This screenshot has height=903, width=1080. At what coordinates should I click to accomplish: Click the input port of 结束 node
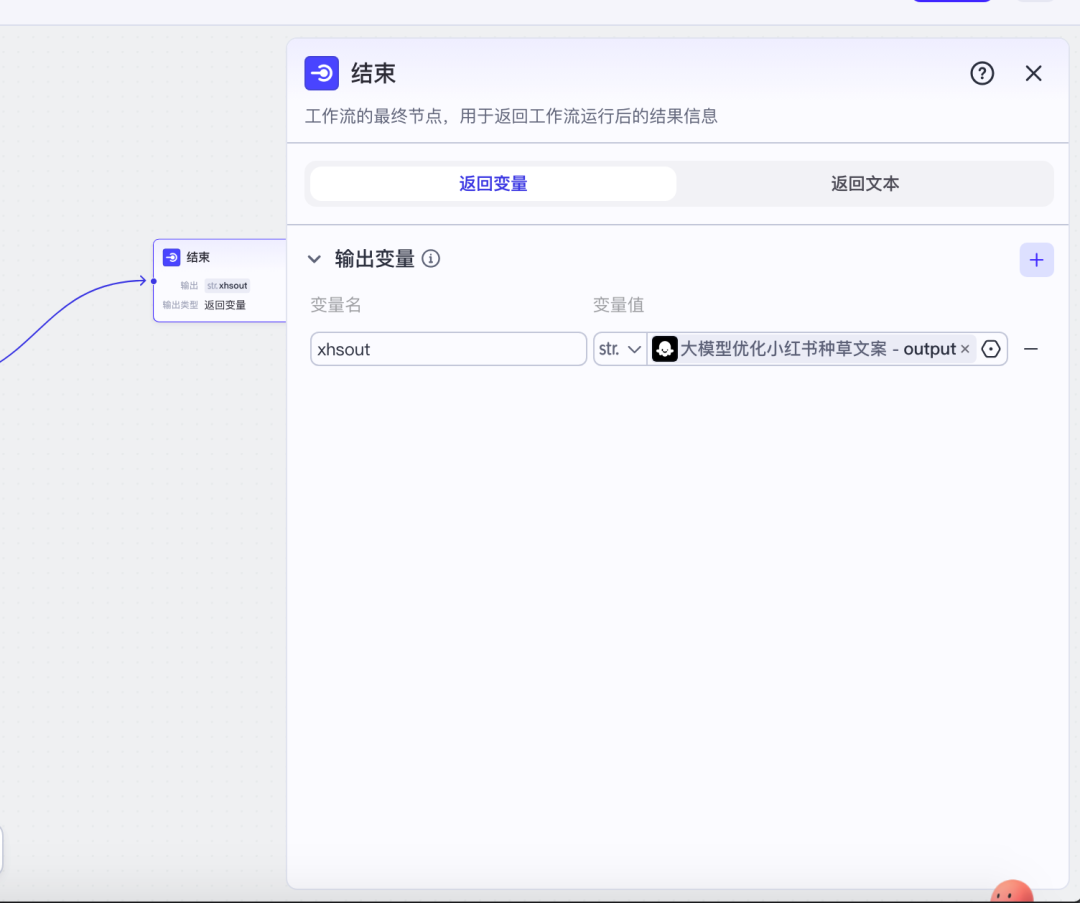point(154,281)
